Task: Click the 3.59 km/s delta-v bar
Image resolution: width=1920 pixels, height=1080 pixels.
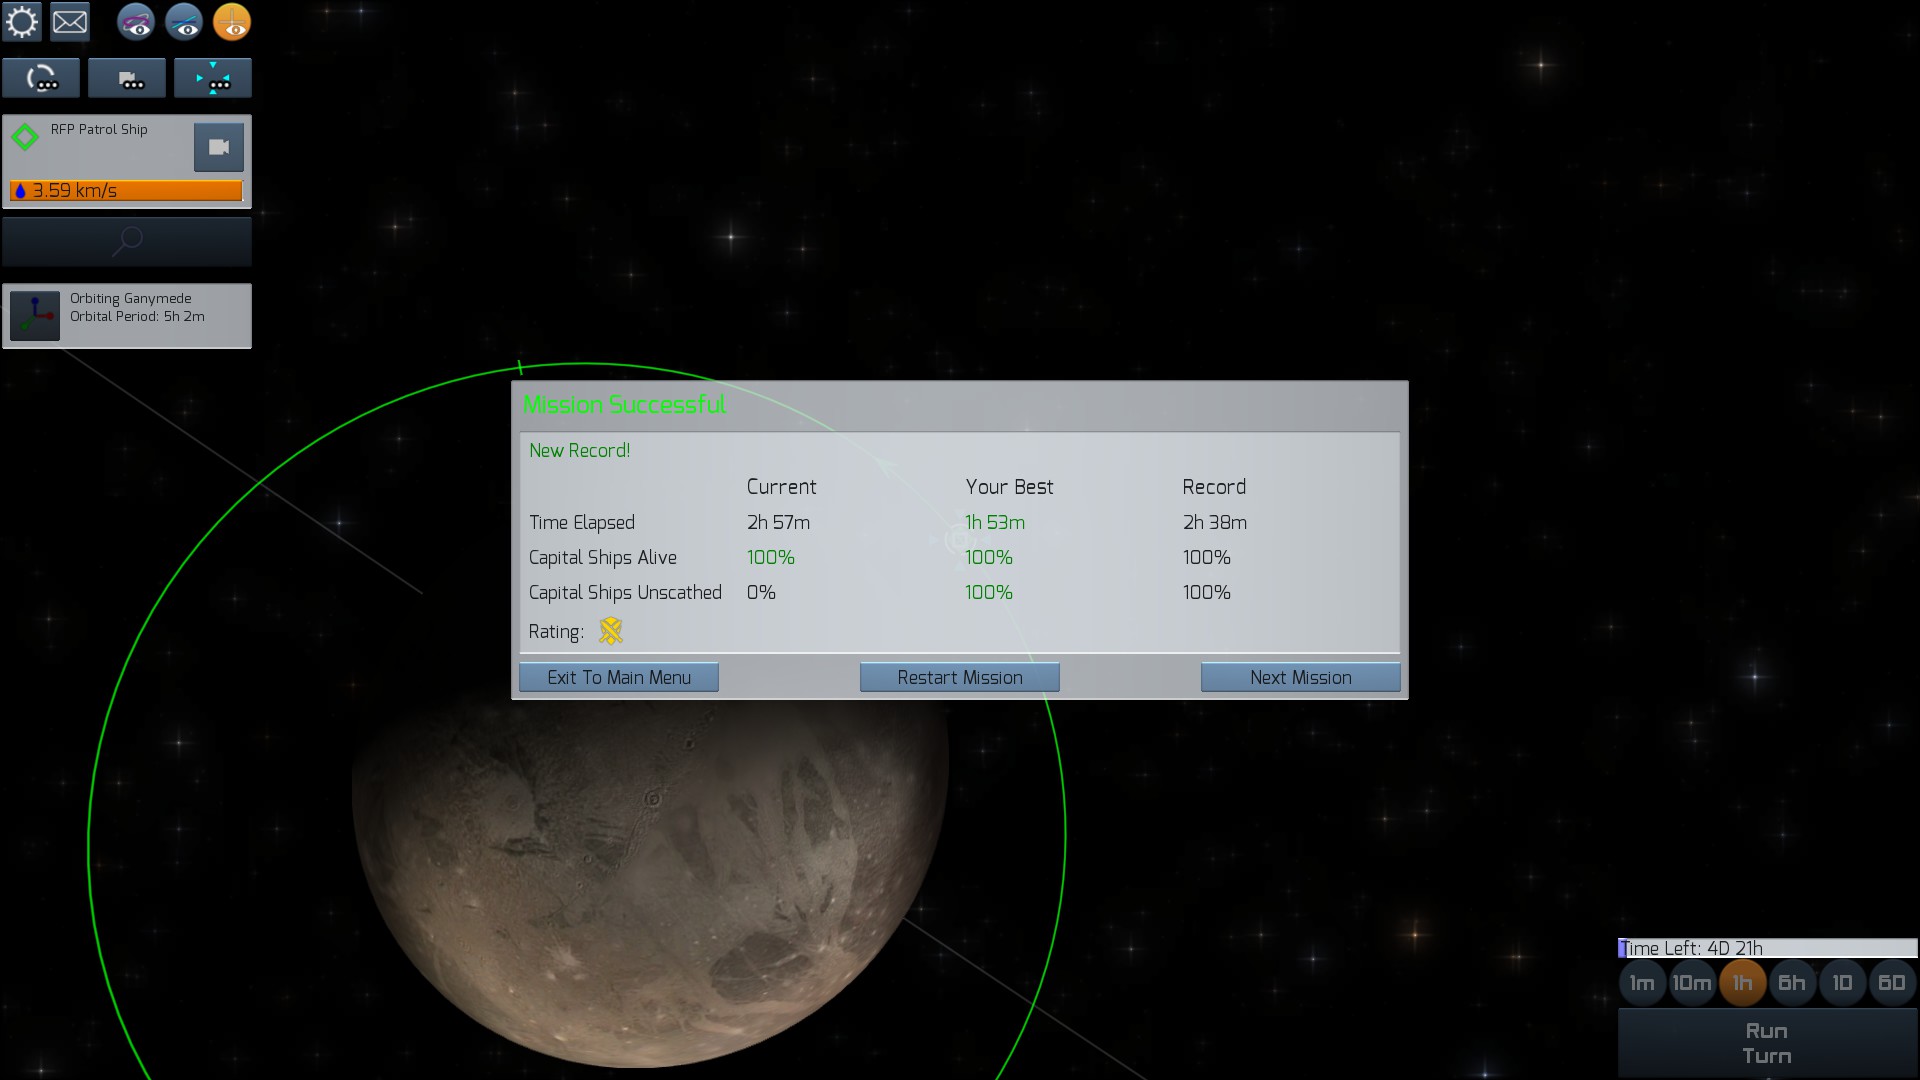Action: click(x=126, y=190)
